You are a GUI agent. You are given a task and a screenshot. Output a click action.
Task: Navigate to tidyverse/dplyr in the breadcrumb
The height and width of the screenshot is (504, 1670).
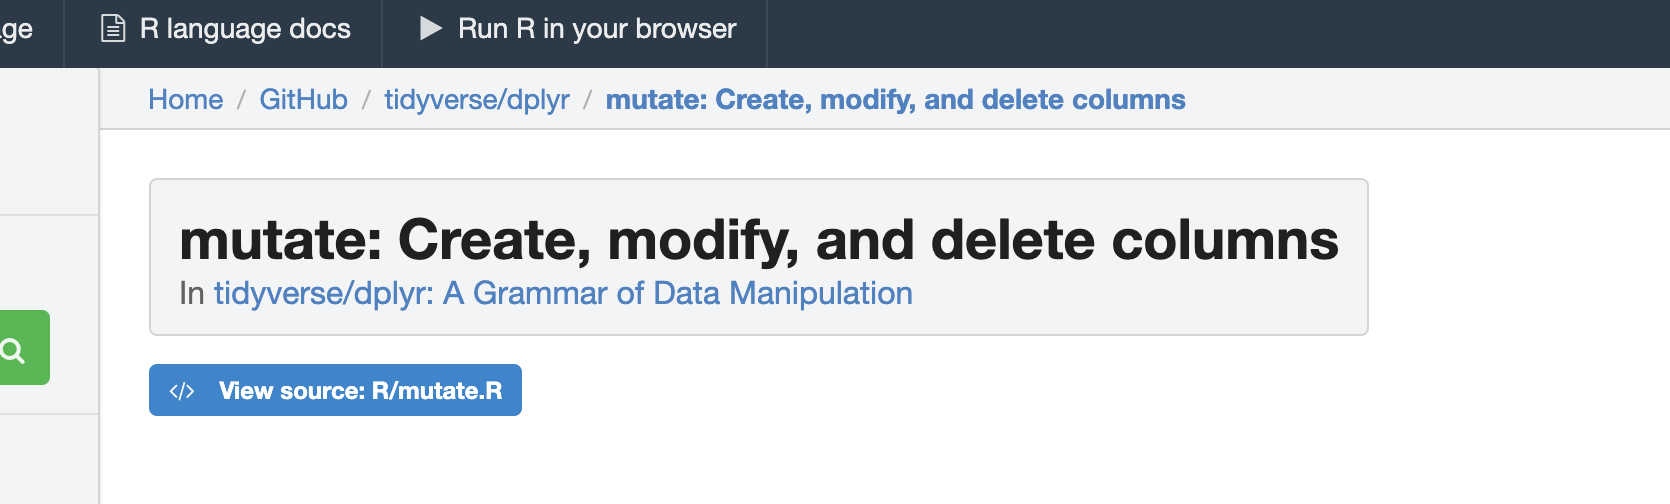[x=477, y=100]
